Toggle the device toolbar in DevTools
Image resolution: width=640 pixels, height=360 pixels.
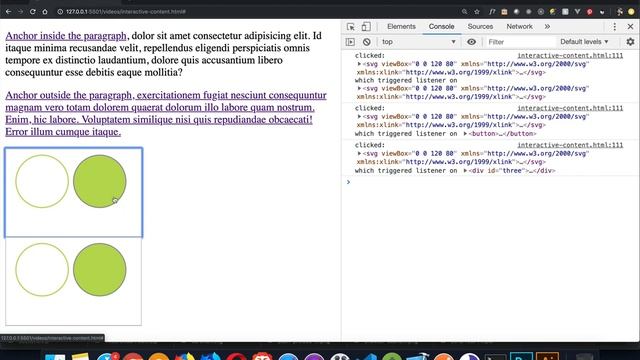pos(366,27)
